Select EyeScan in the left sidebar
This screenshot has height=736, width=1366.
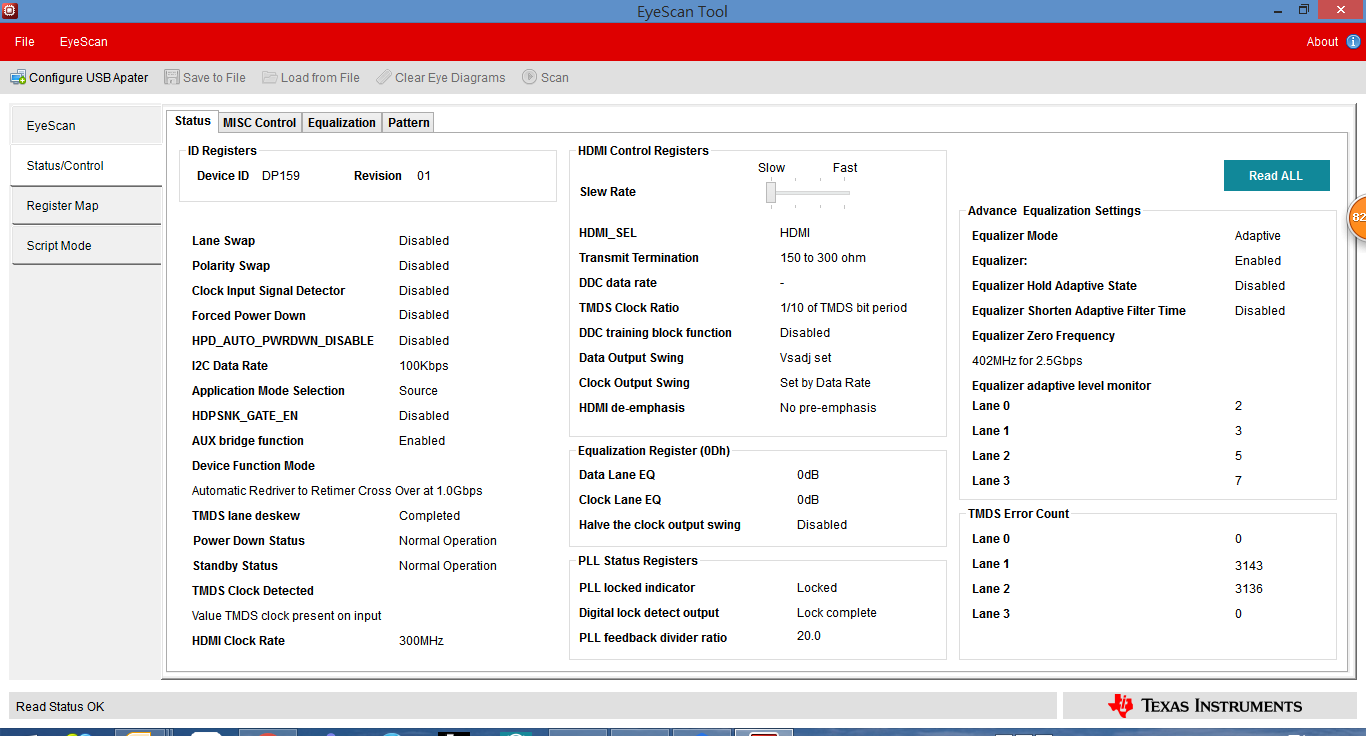[87, 126]
